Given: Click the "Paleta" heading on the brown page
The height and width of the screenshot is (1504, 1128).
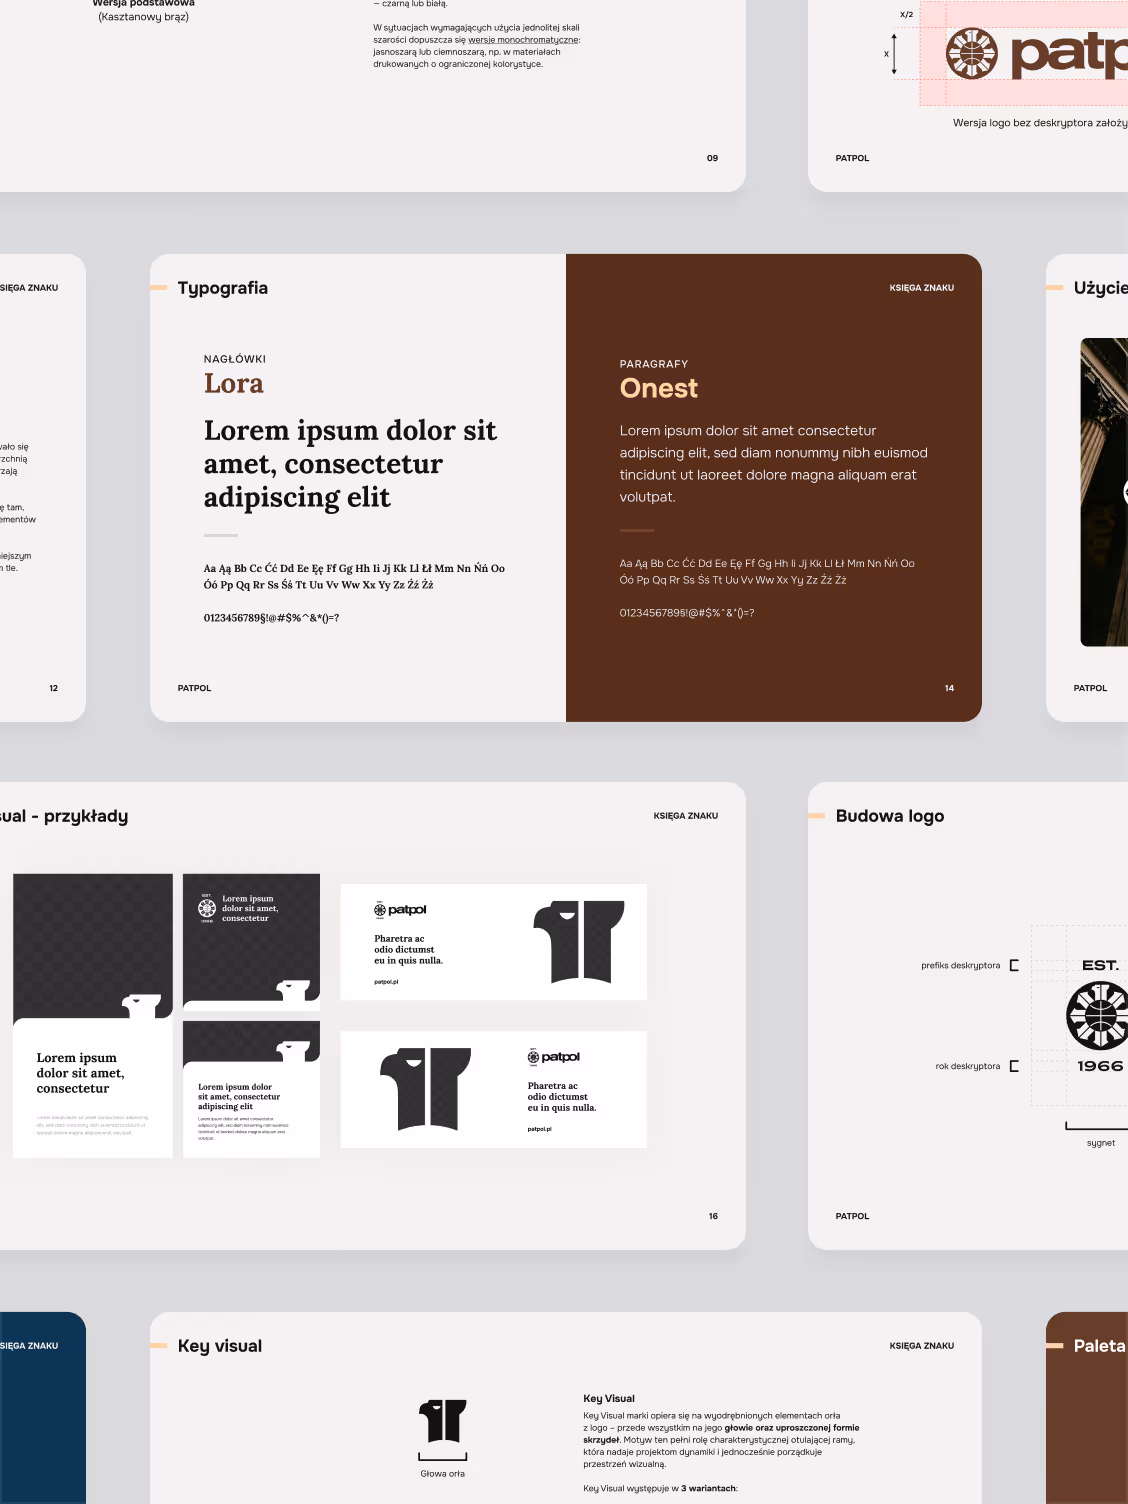Looking at the screenshot, I should [1100, 1346].
